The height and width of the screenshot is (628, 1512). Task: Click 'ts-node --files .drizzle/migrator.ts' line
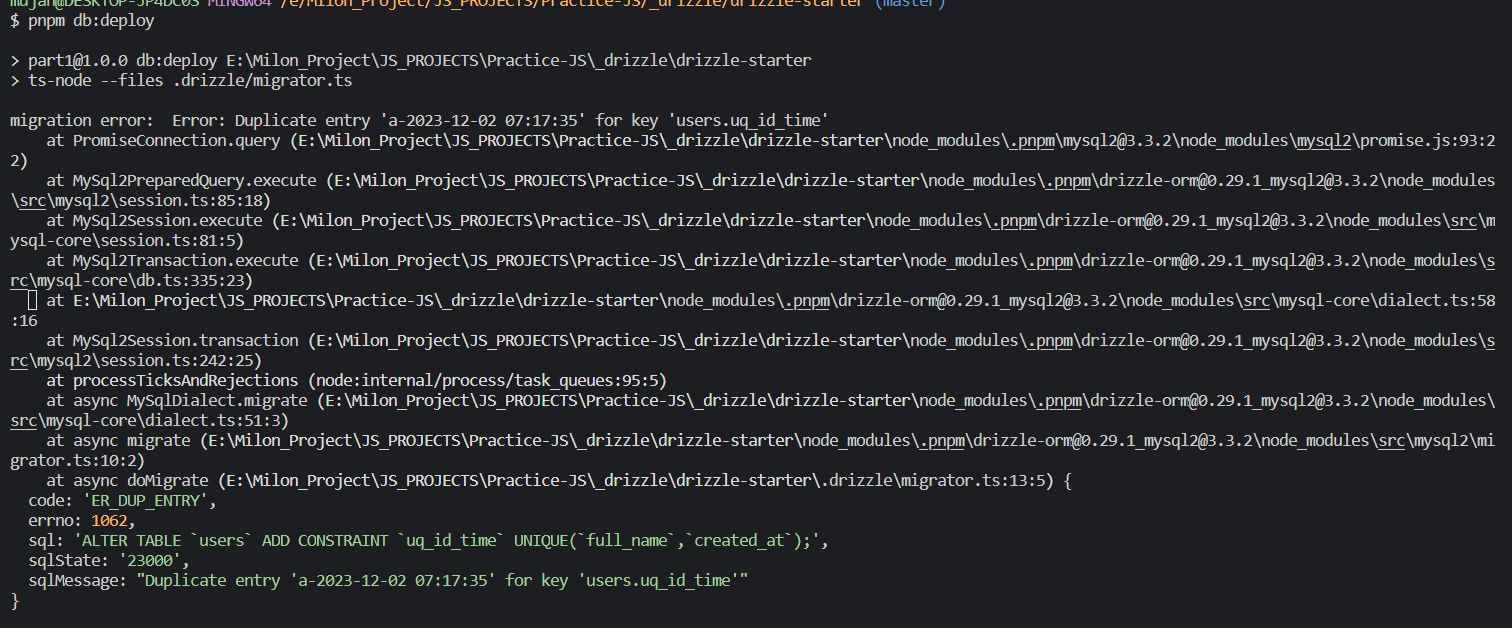[x=190, y=80]
